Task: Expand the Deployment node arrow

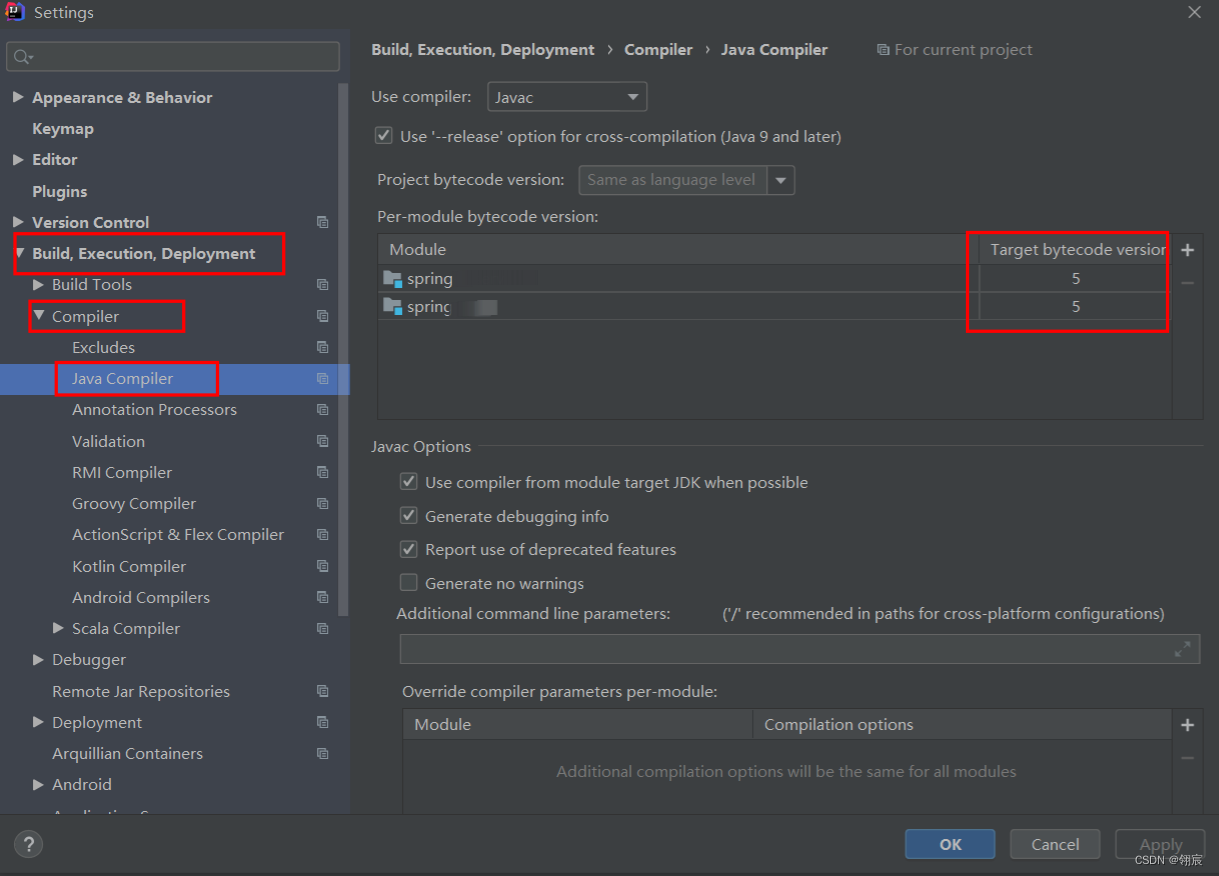Action: (x=38, y=722)
